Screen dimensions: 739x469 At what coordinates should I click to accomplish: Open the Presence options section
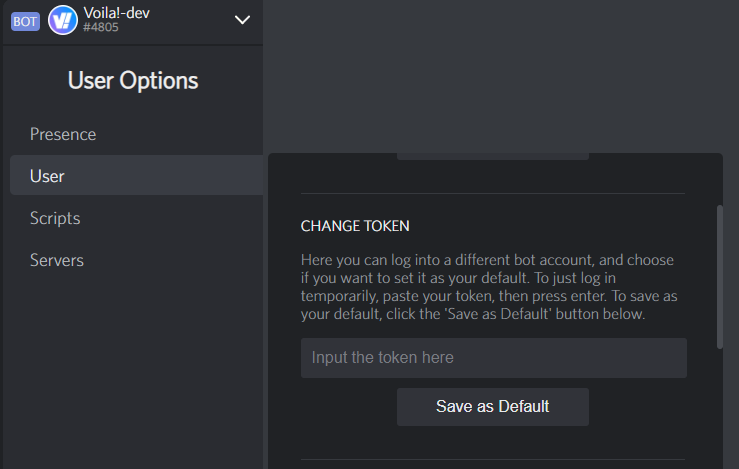point(63,134)
